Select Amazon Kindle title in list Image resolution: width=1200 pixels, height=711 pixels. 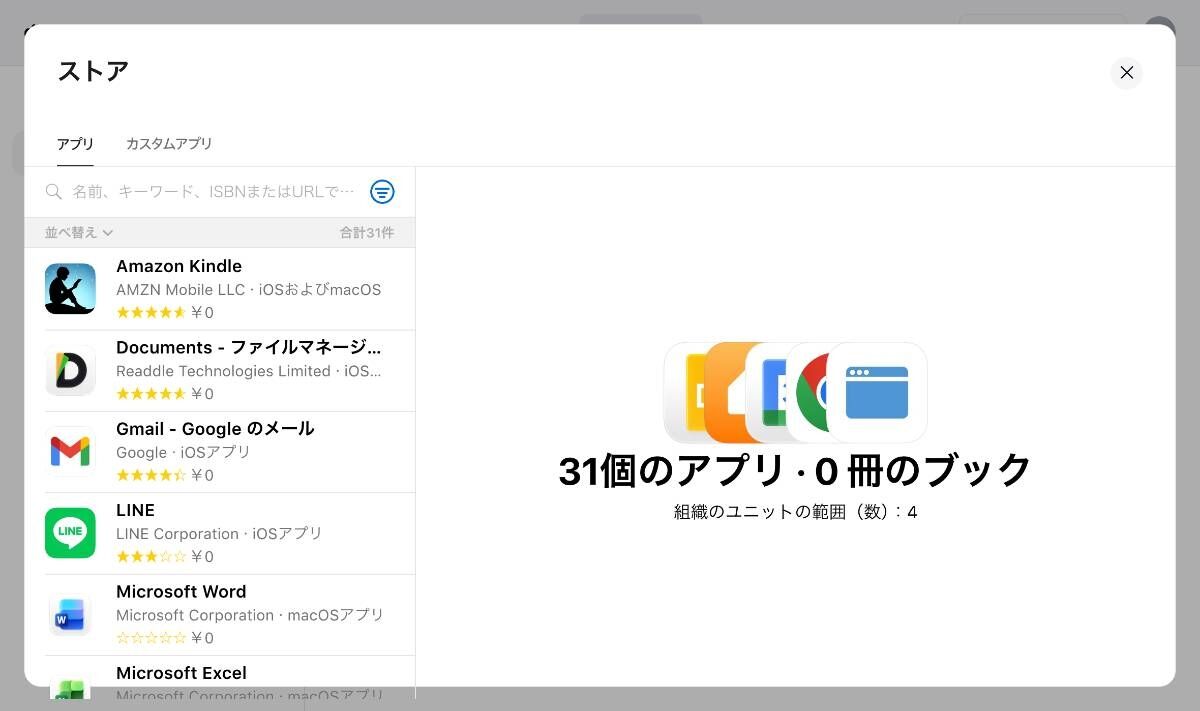pyautogui.click(x=179, y=266)
